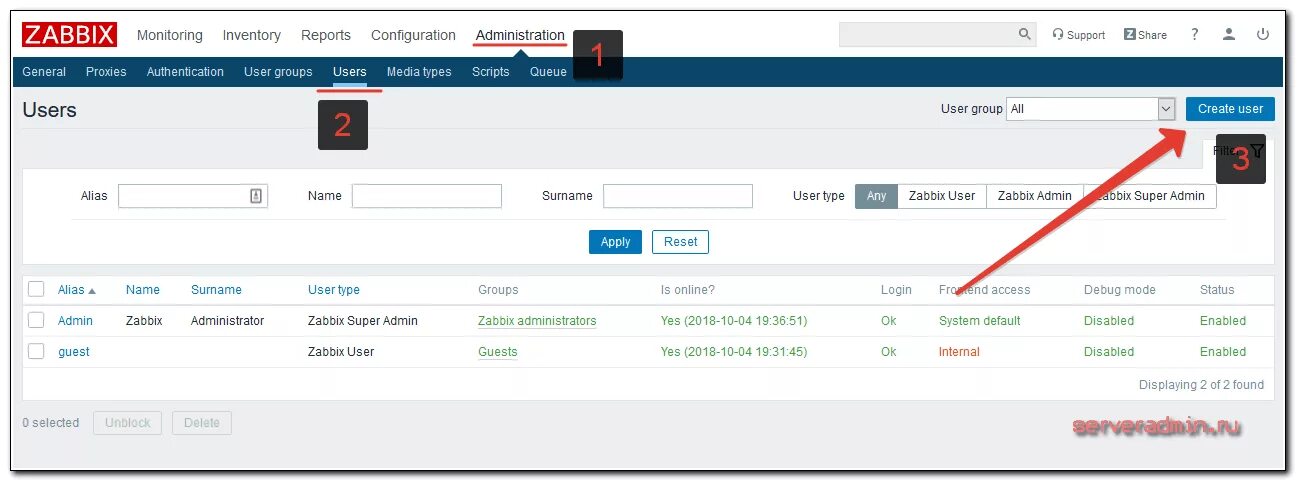This screenshot has width=1297, height=482.
Task: Click the top search input field
Action: [x=928, y=34]
